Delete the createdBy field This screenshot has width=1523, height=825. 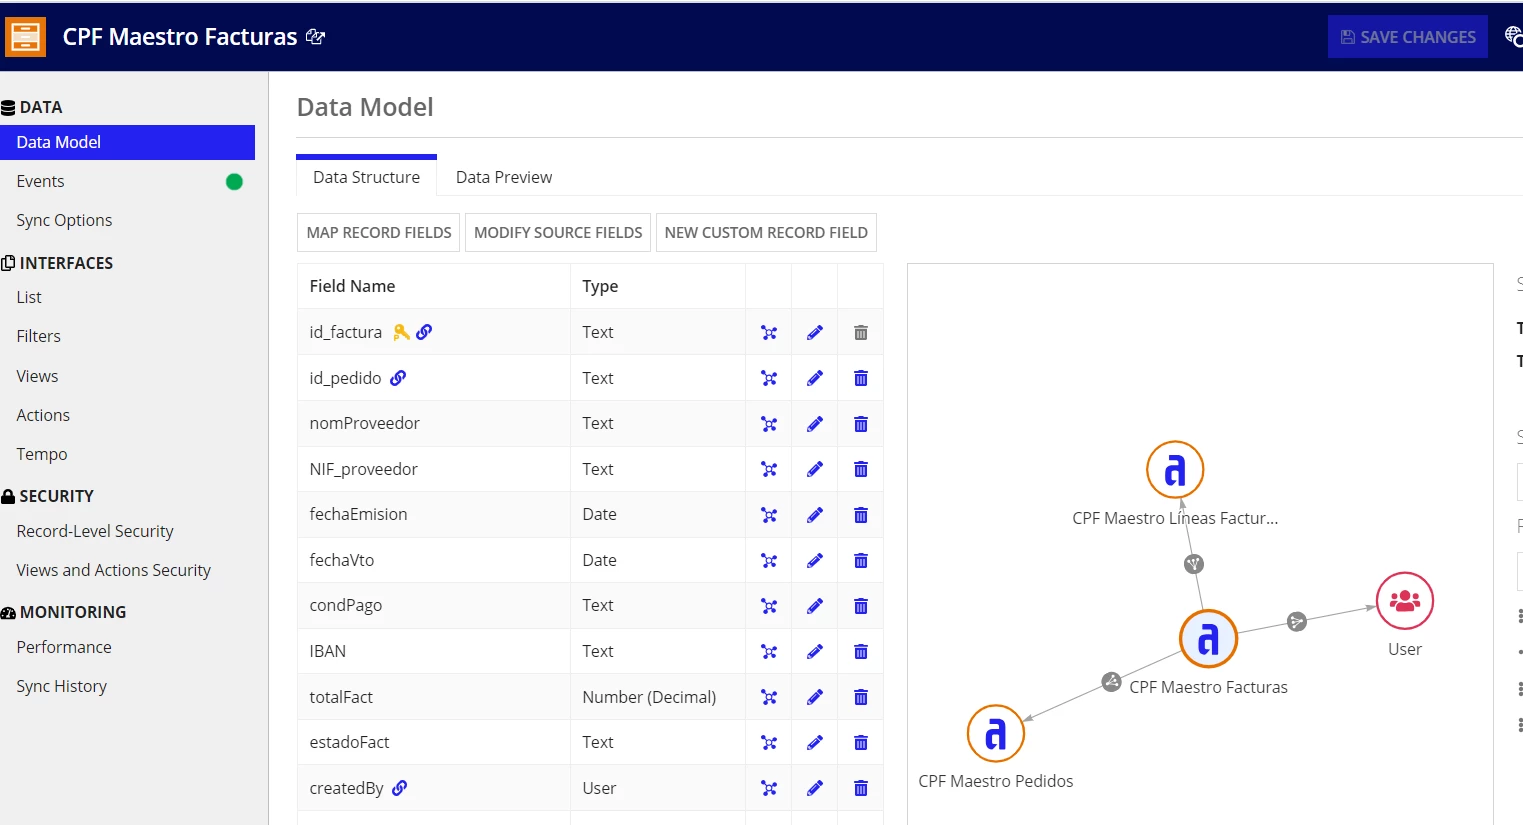pyautogui.click(x=861, y=788)
